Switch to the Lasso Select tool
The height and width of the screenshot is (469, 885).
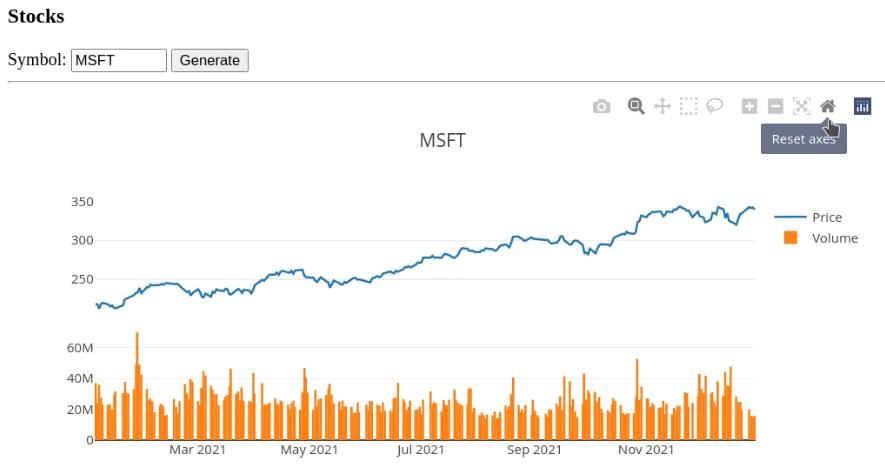coord(714,106)
